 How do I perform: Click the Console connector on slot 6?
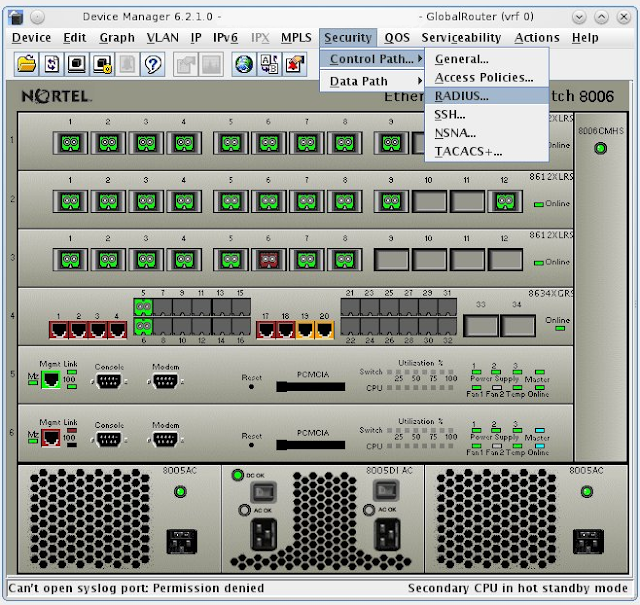(x=109, y=440)
